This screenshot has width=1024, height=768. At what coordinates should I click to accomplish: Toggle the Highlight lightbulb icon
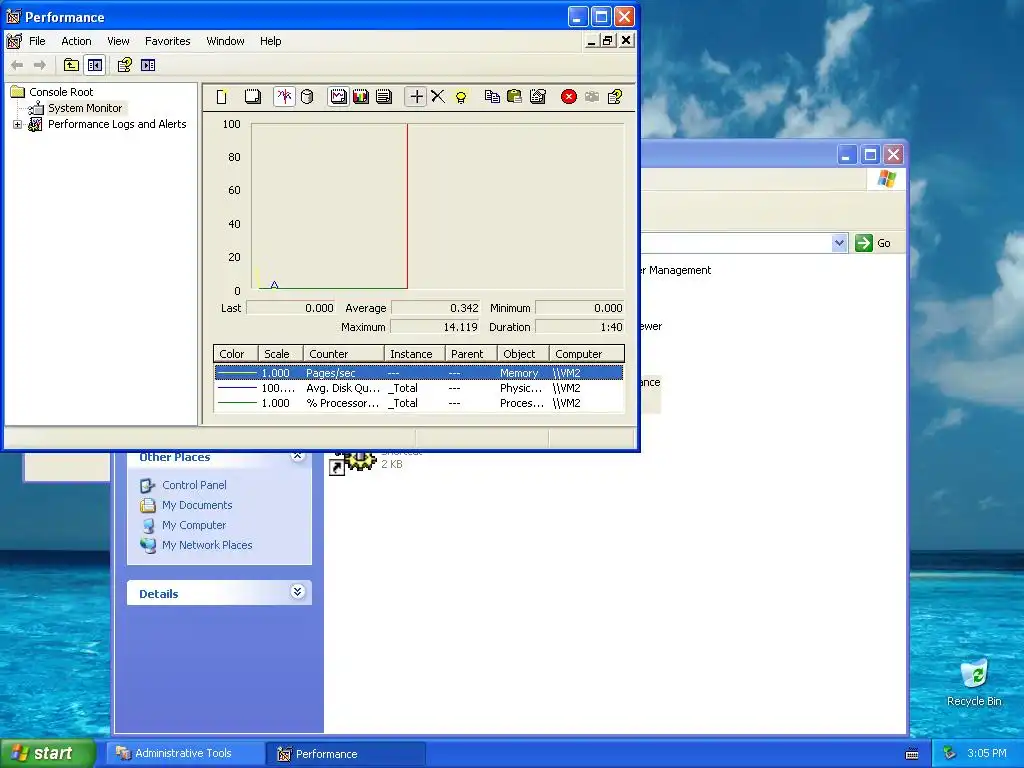pos(461,97)
